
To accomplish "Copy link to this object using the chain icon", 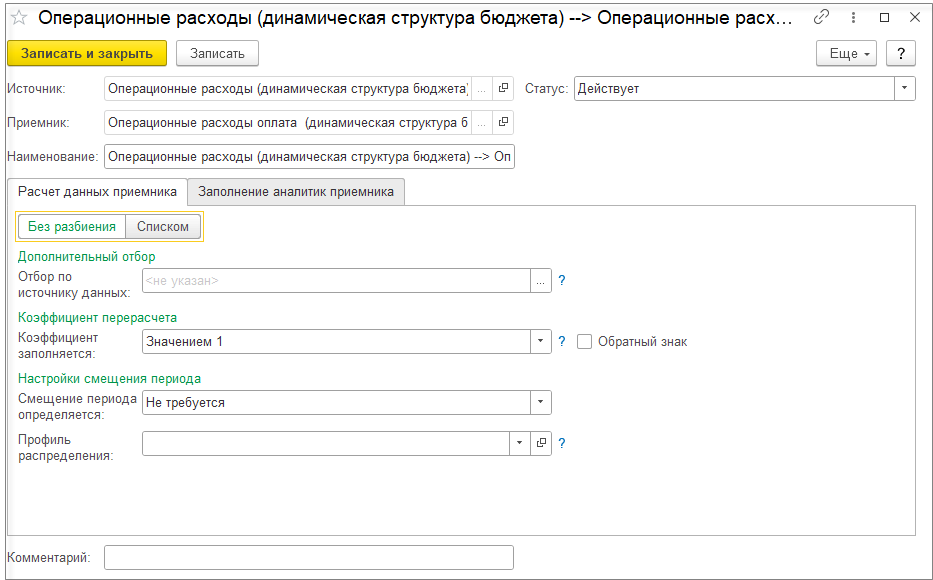I will click(x=822, y=18).
